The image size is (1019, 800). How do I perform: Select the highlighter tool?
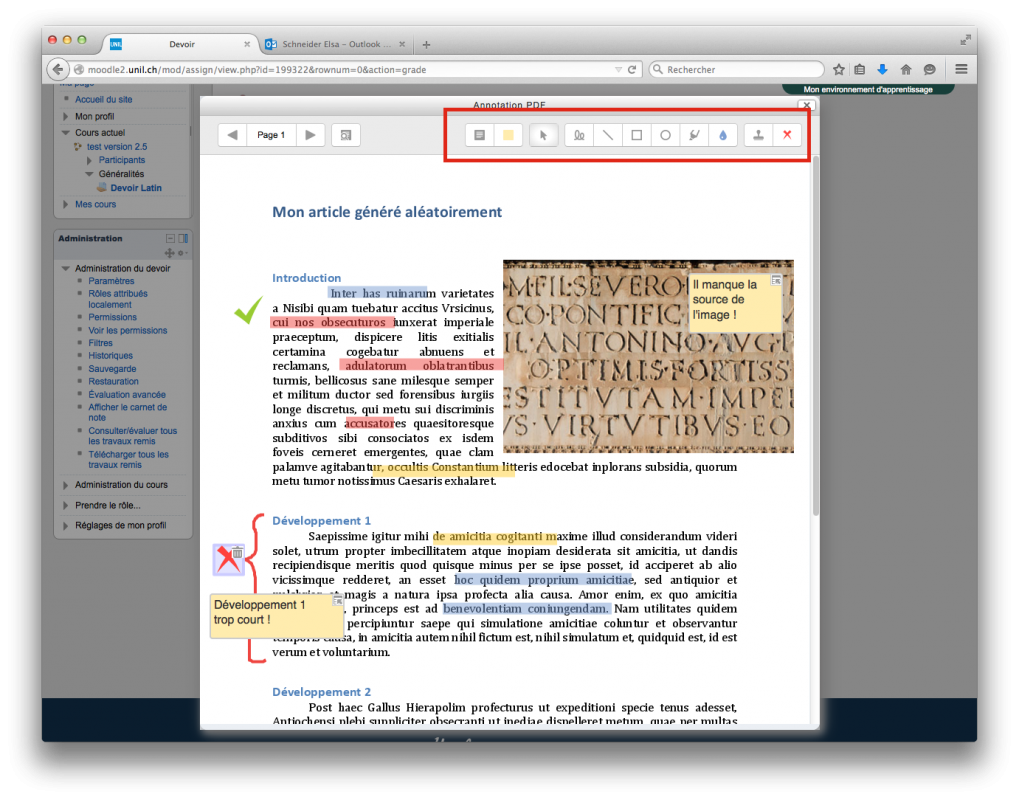pos(694,135)
